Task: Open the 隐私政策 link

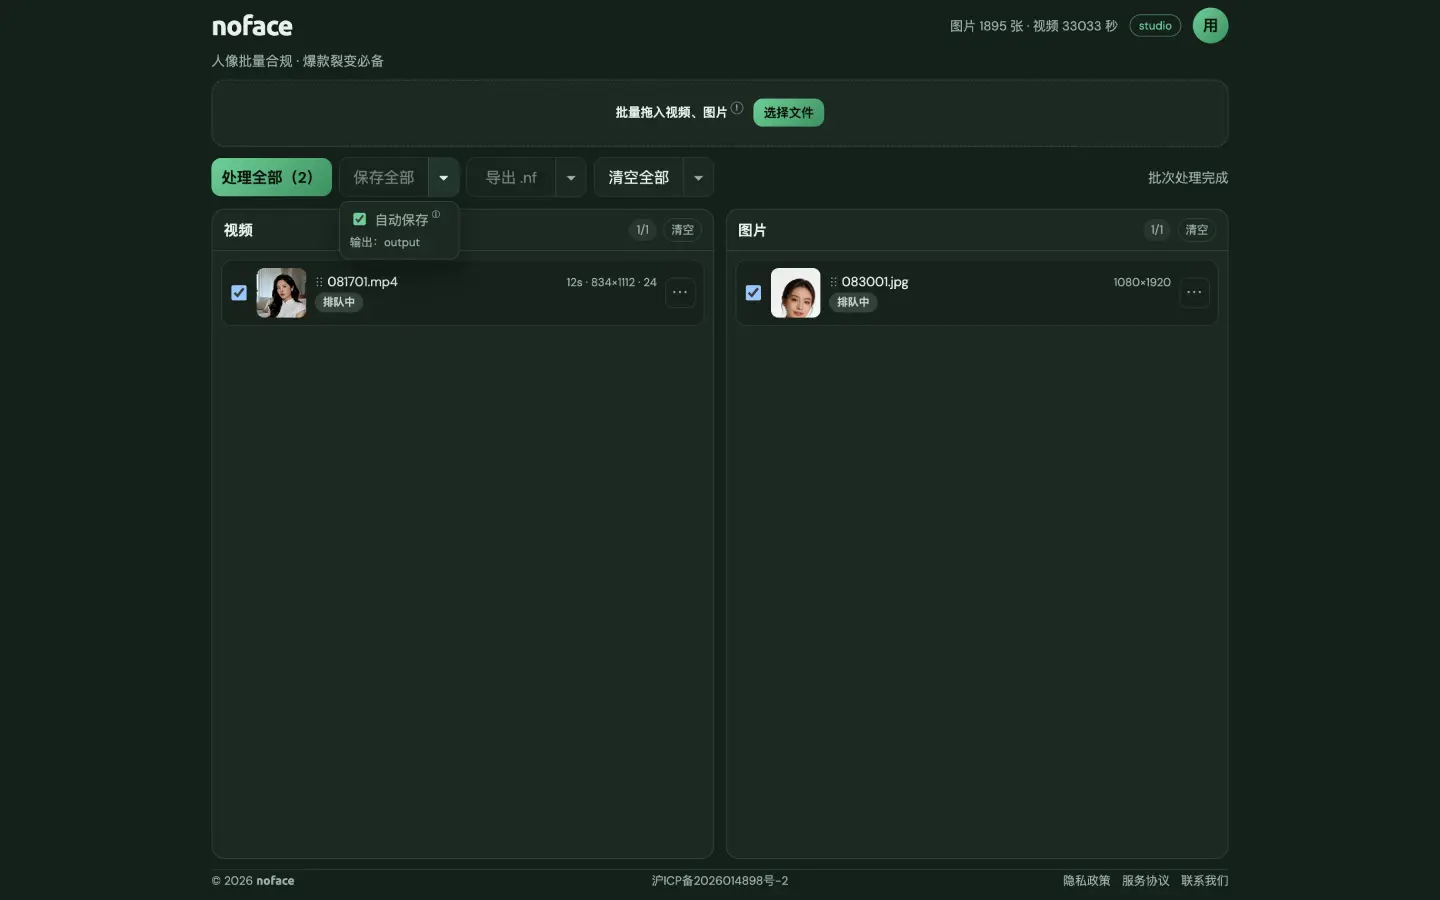Action: pyautogui.click(x=1086, y=881)
